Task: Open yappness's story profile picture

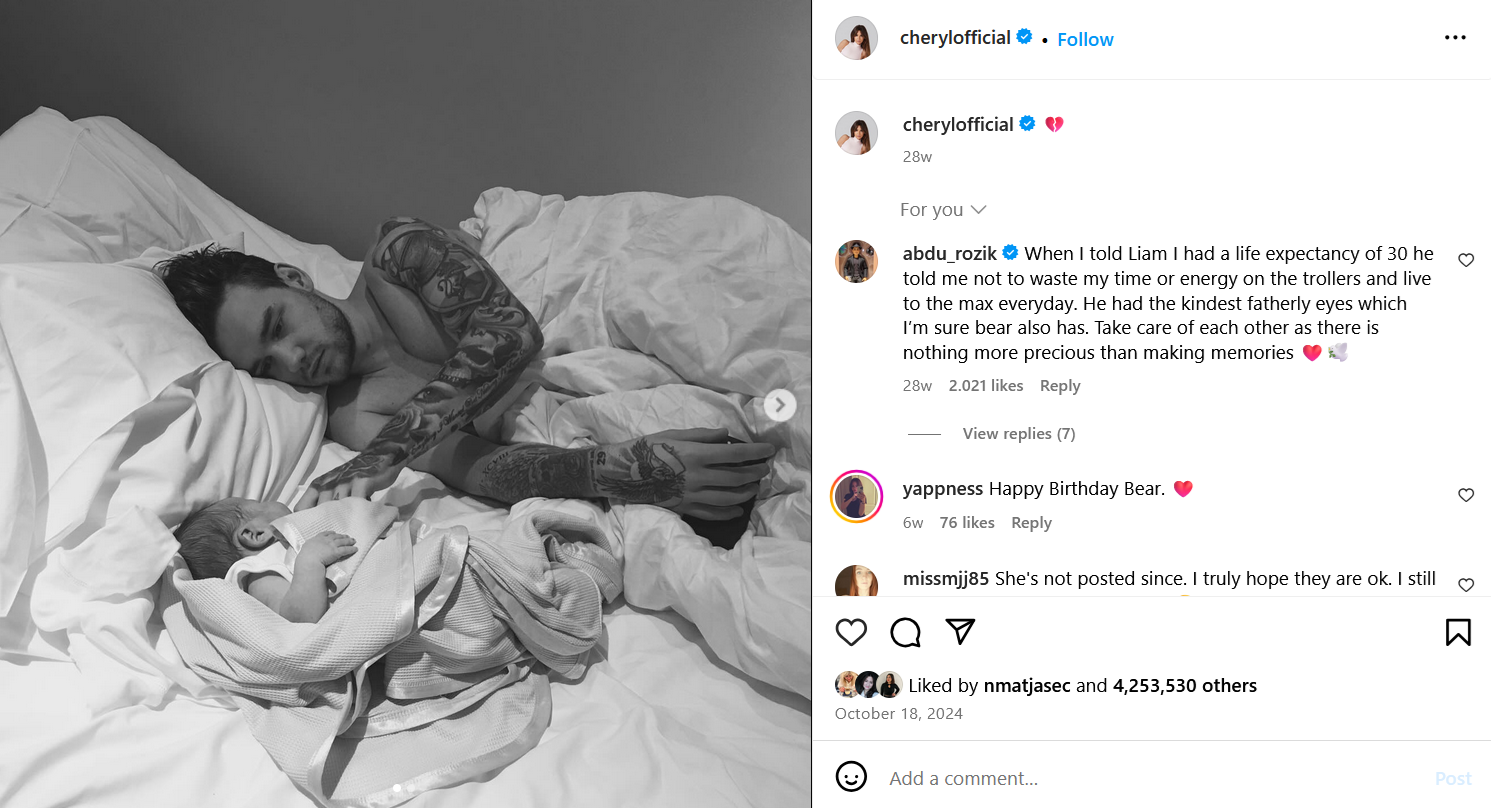Action: point(856,496)
